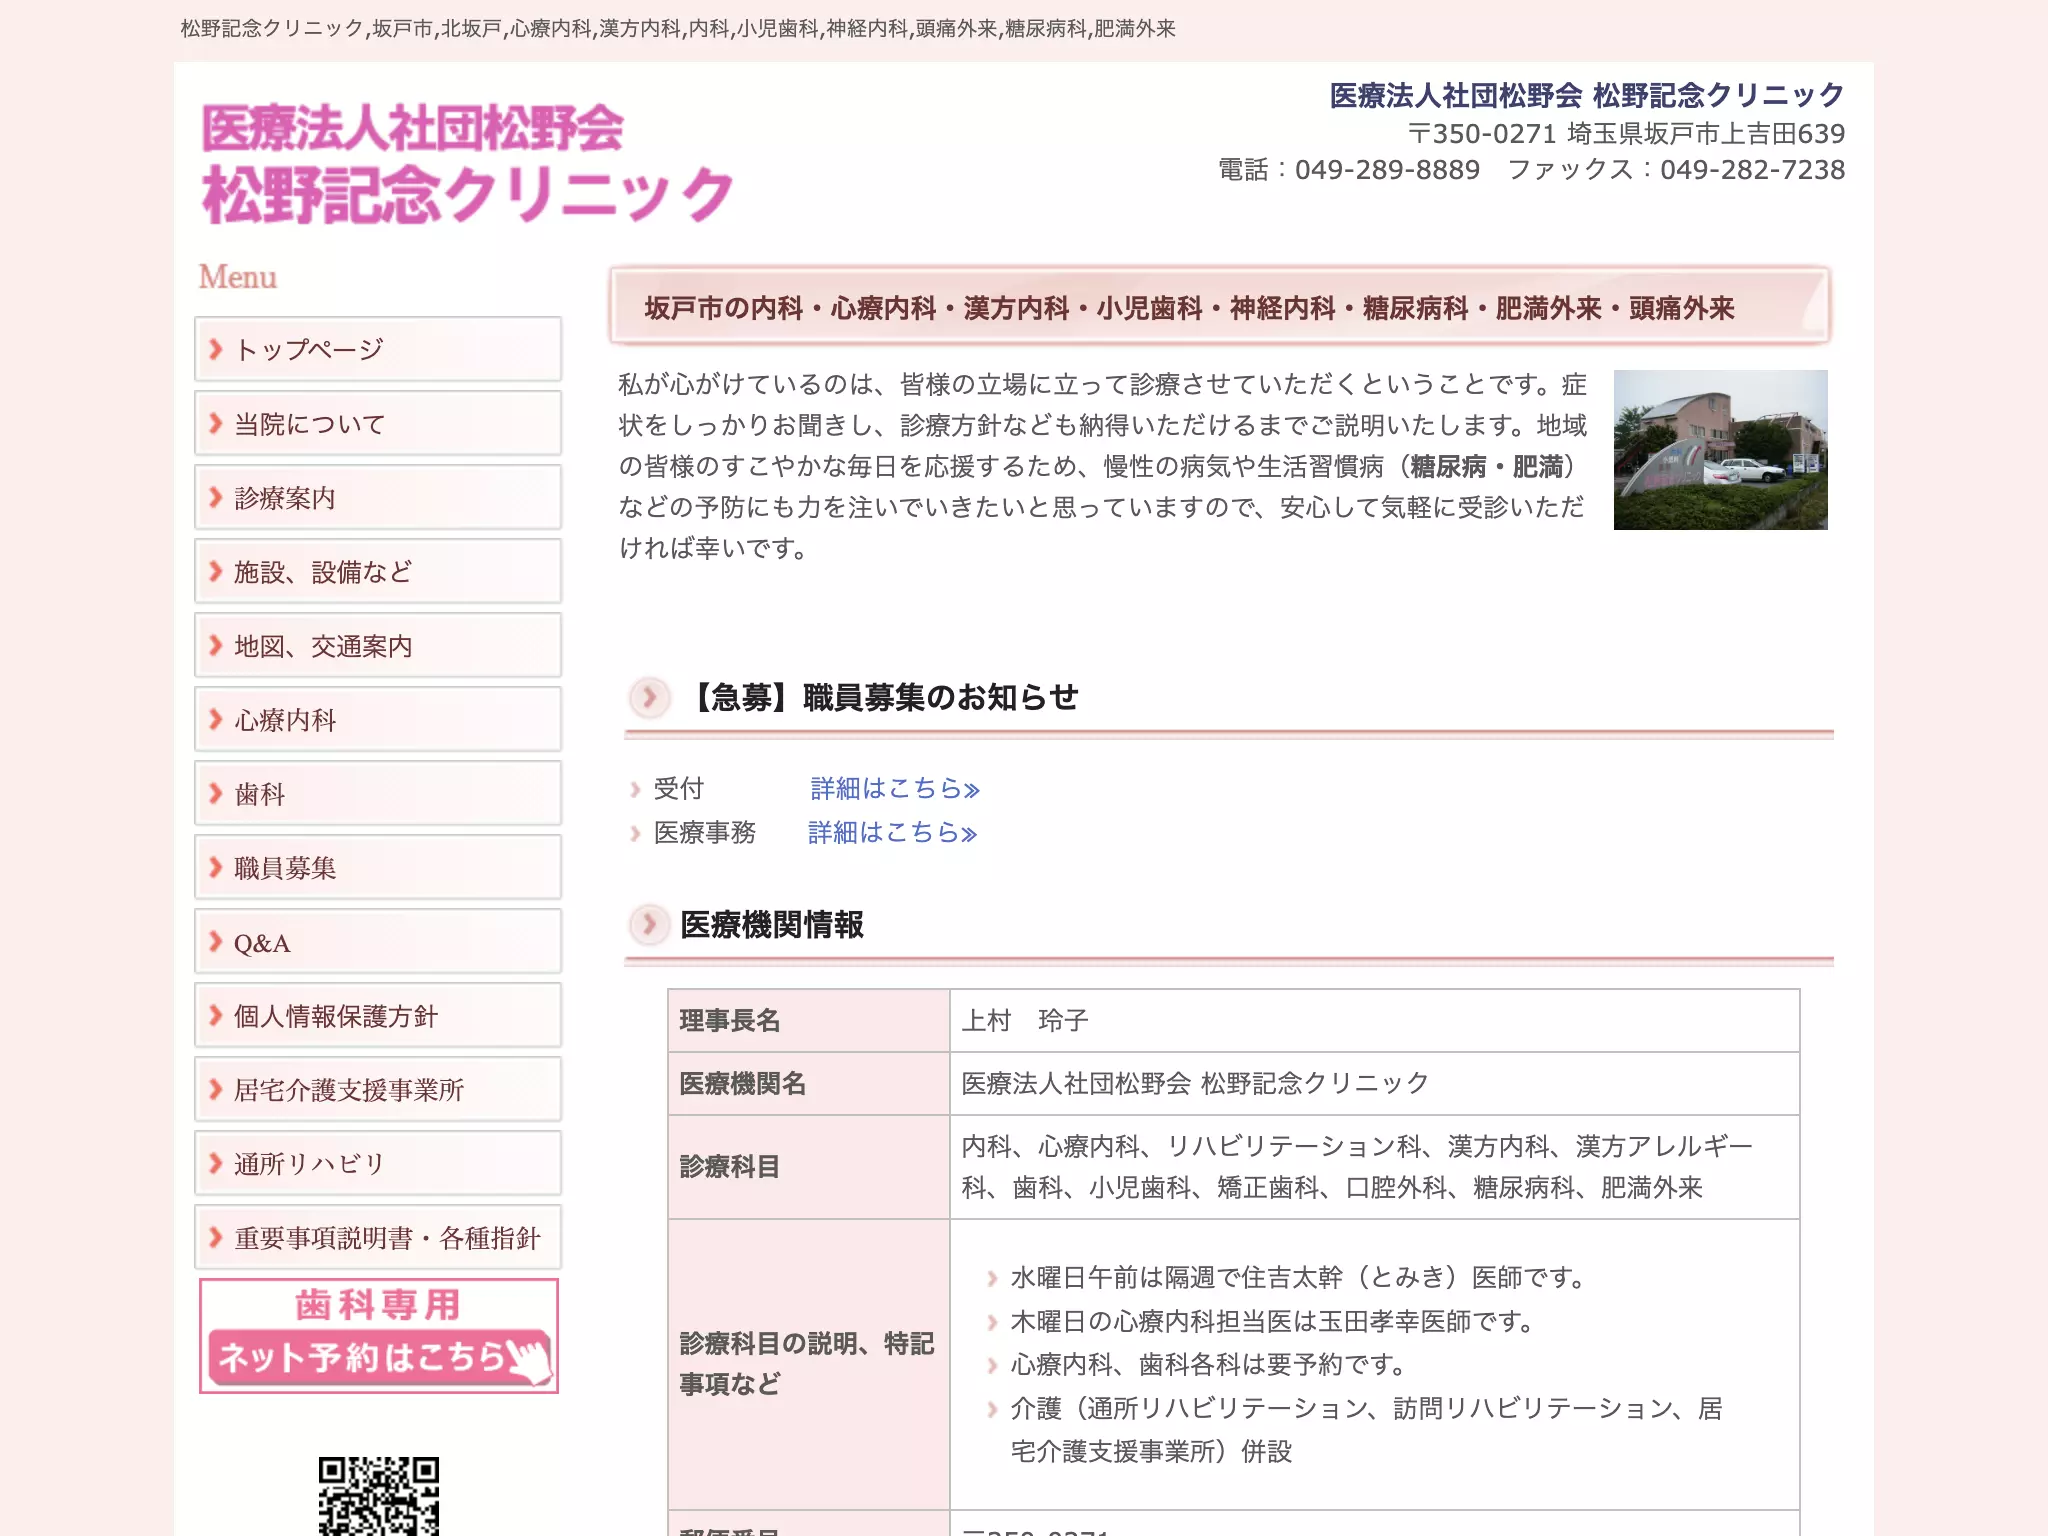Click the pink 松野記念クリニック logo

point(468,163)
